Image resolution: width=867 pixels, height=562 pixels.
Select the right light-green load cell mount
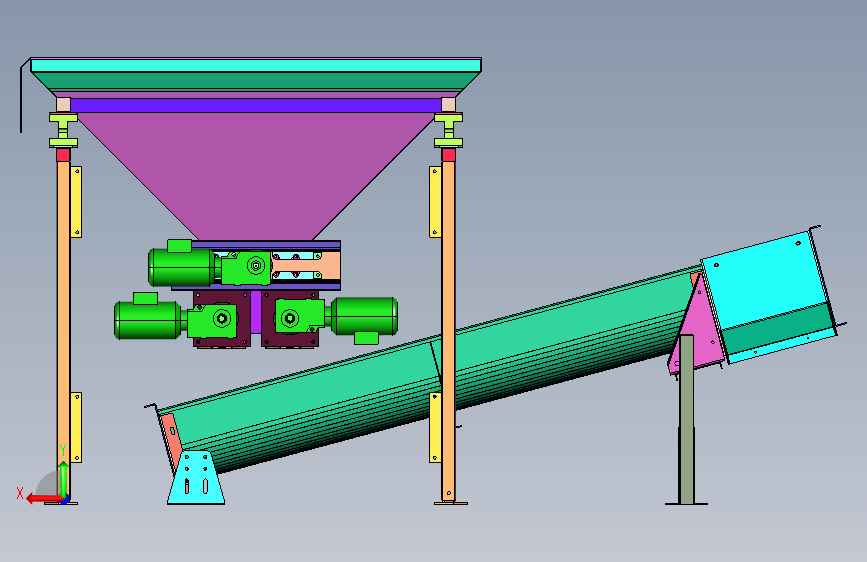(448, 130)
